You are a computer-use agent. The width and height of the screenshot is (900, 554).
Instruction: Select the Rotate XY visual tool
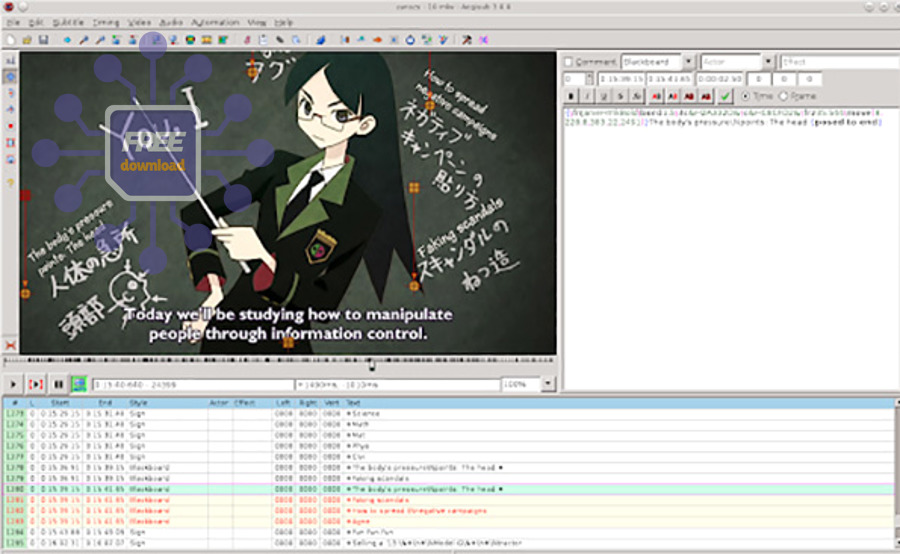pyautogui.click(x=10, y=109)
